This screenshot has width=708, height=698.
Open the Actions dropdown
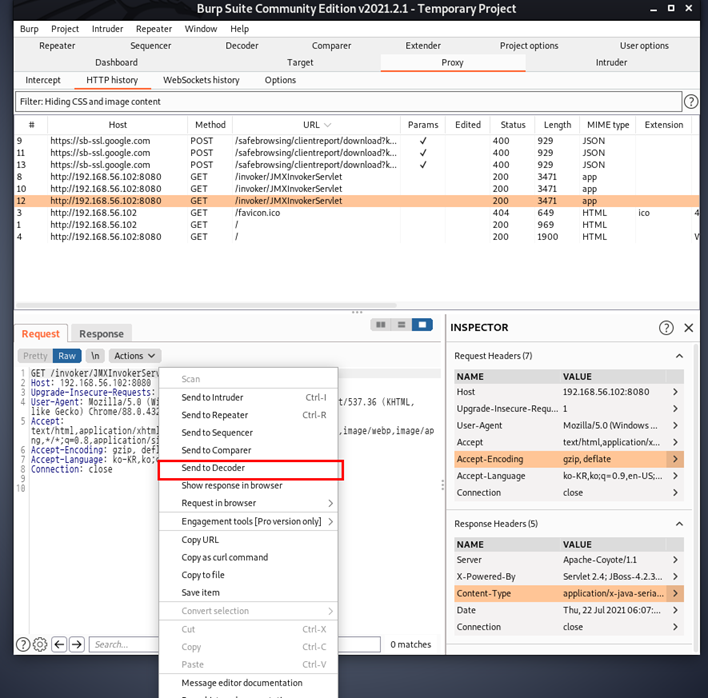coord(135,356)
